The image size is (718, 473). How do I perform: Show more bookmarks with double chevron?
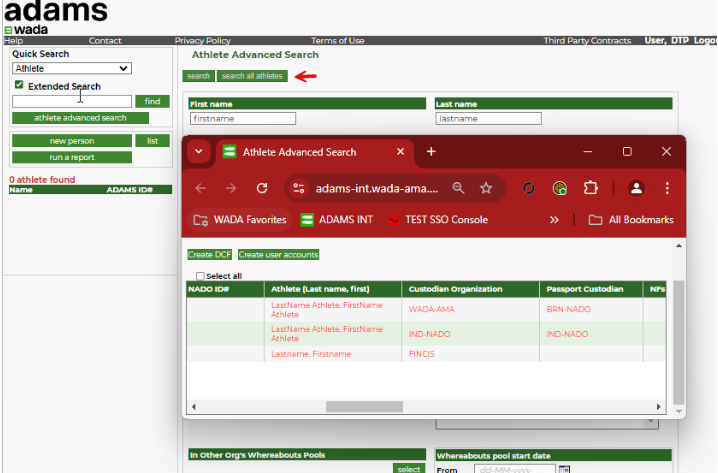pos(554,220)
